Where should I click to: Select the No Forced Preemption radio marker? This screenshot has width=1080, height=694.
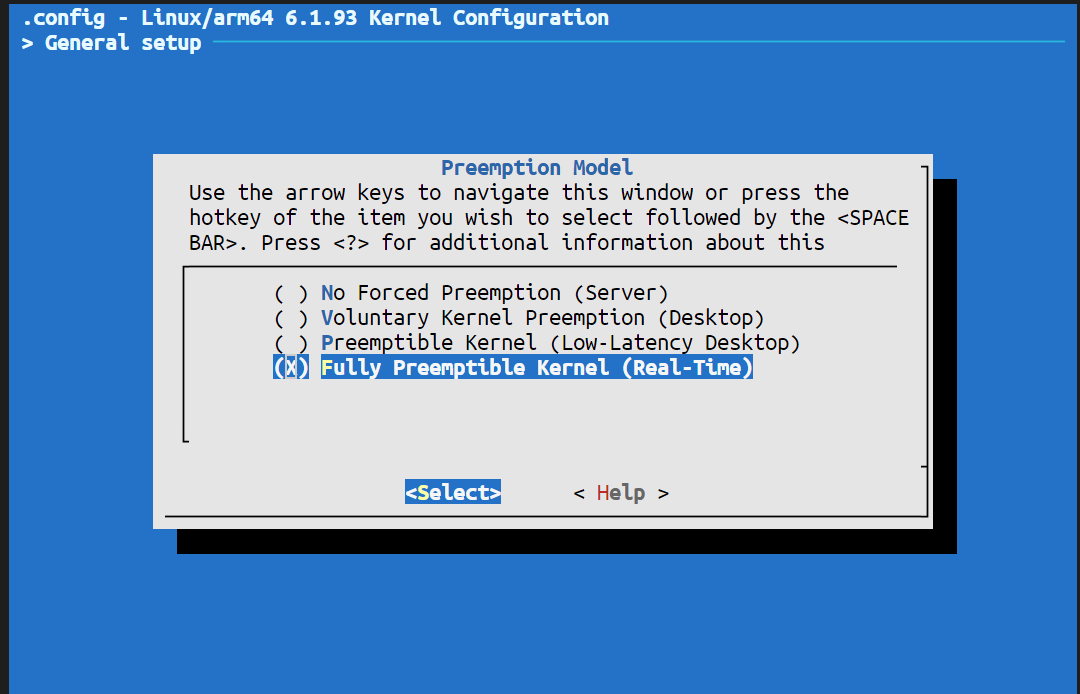290,293
